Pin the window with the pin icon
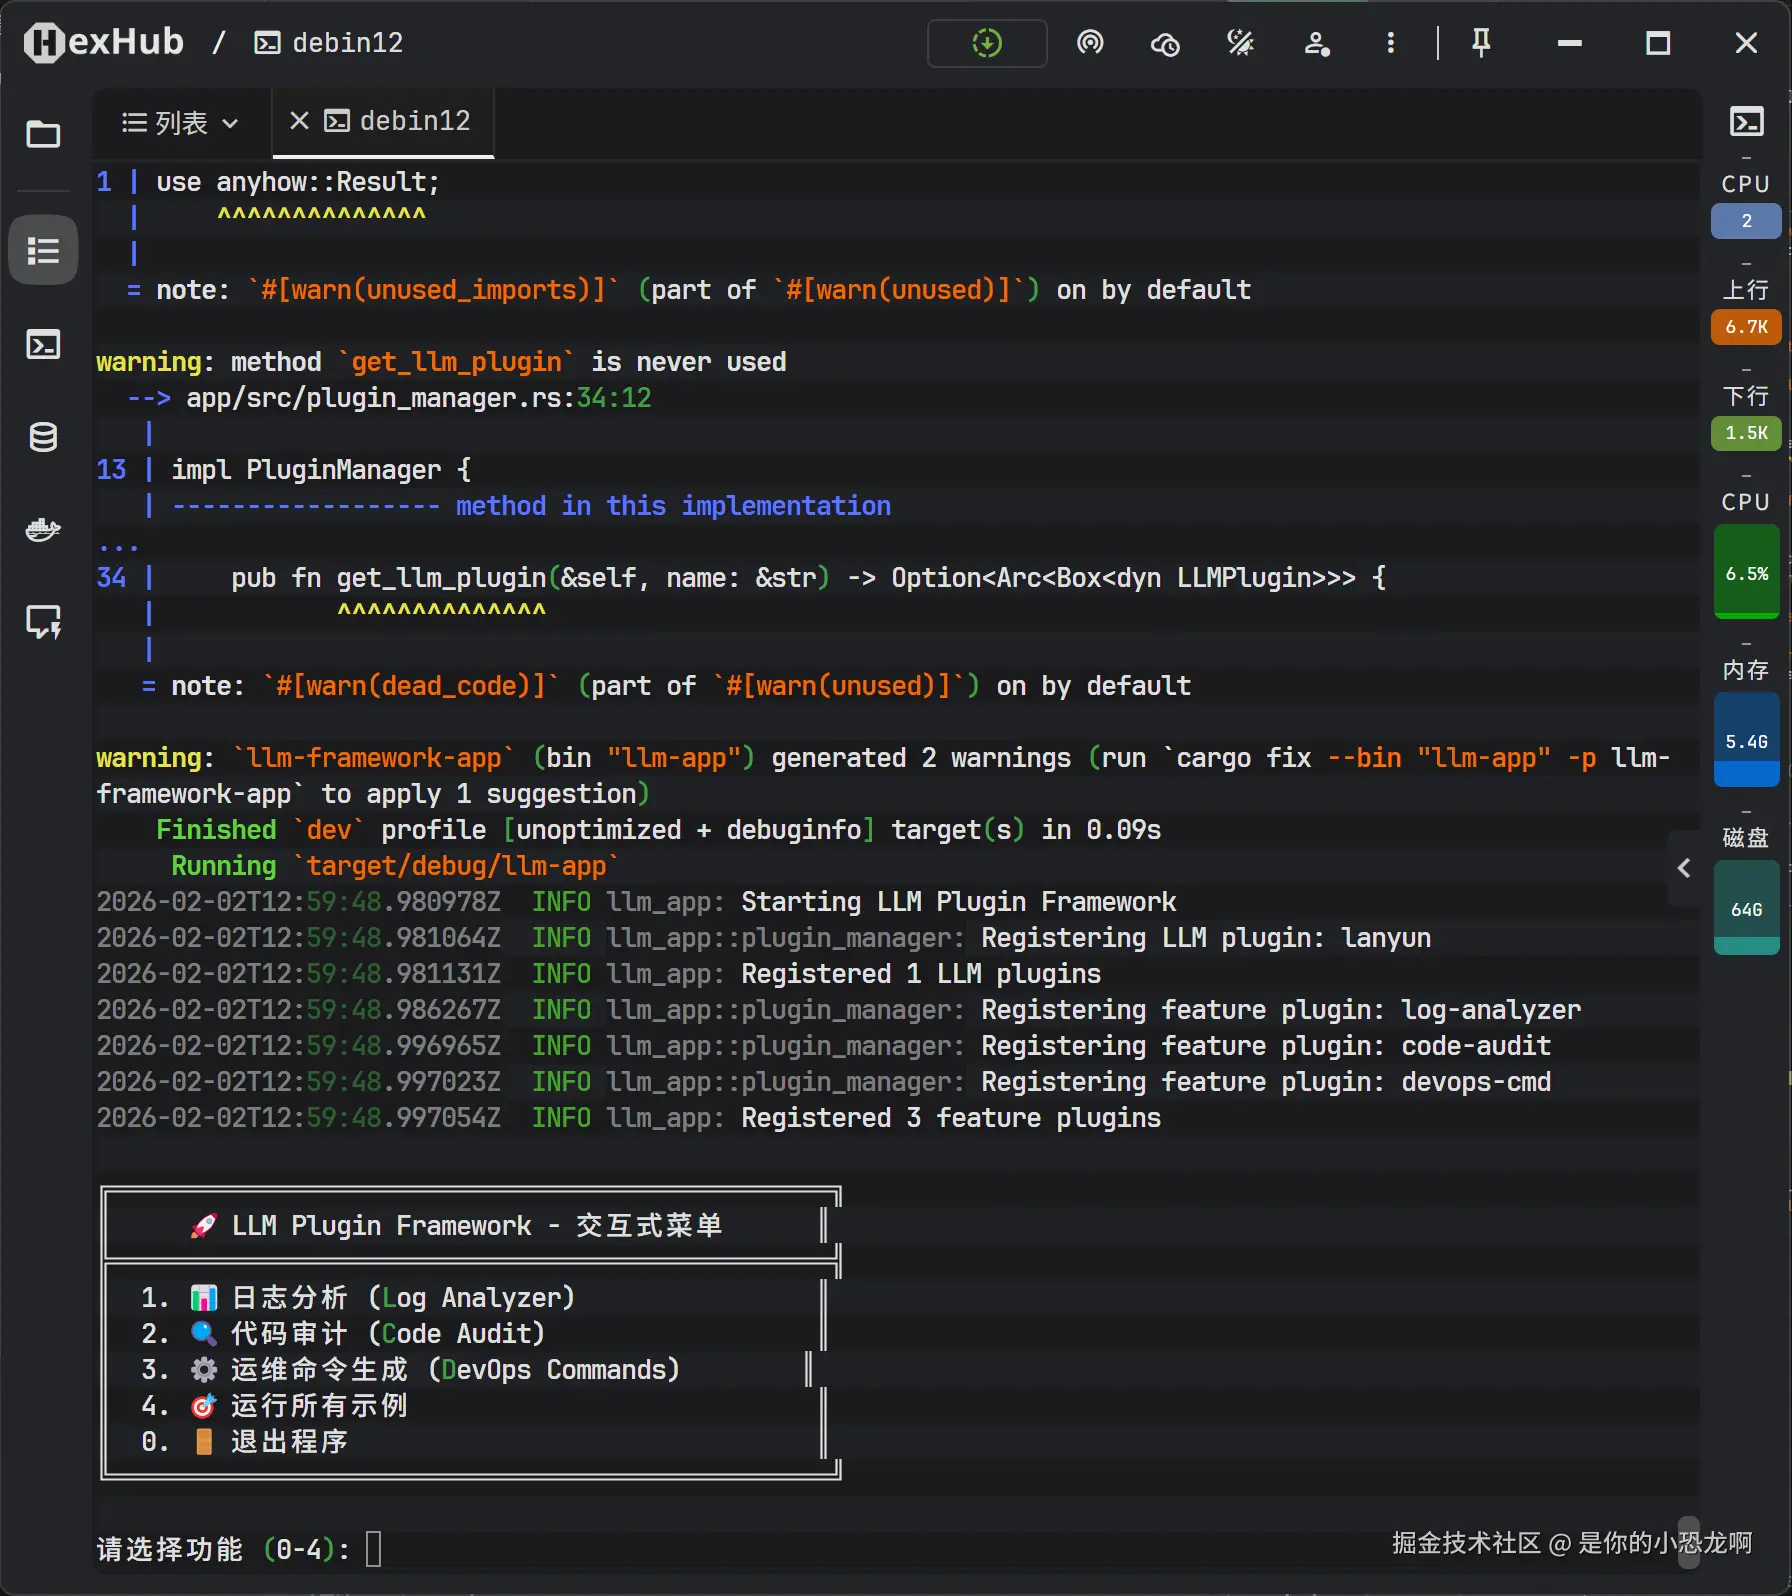The height and width of the screenshot is (1596, 1792). pyautogui.click(x=1481, y=43)
